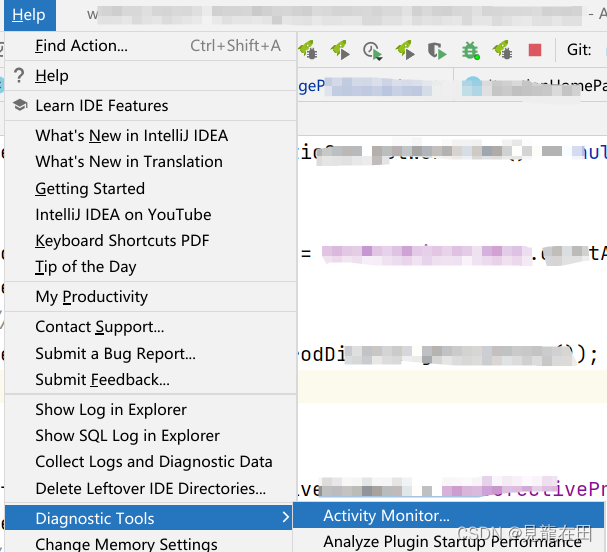607x552 pixels.
Task: Open Activity Monitor… from submenu
Action: click(x=448, y=516)
